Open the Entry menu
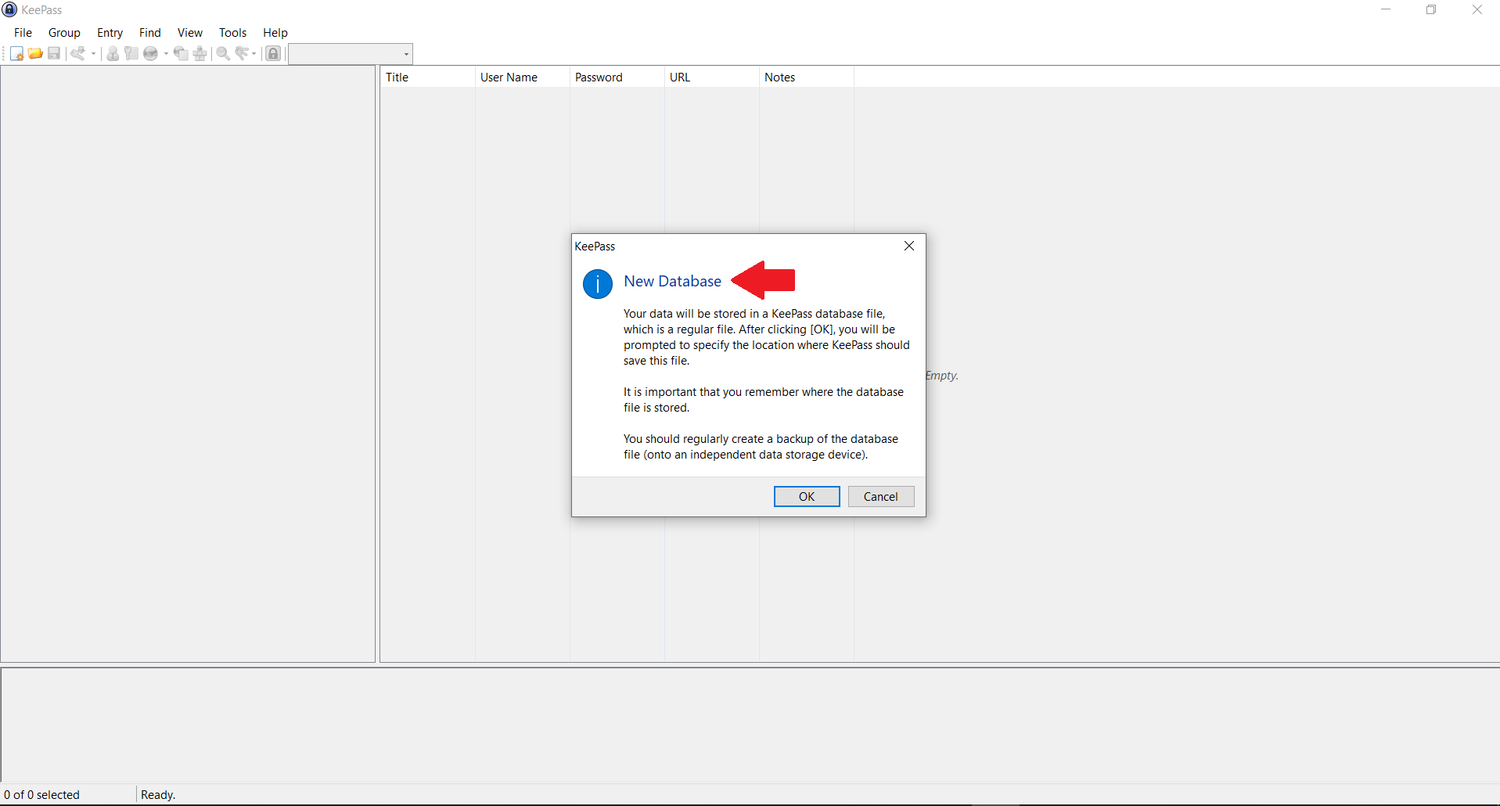 point(110,33)
